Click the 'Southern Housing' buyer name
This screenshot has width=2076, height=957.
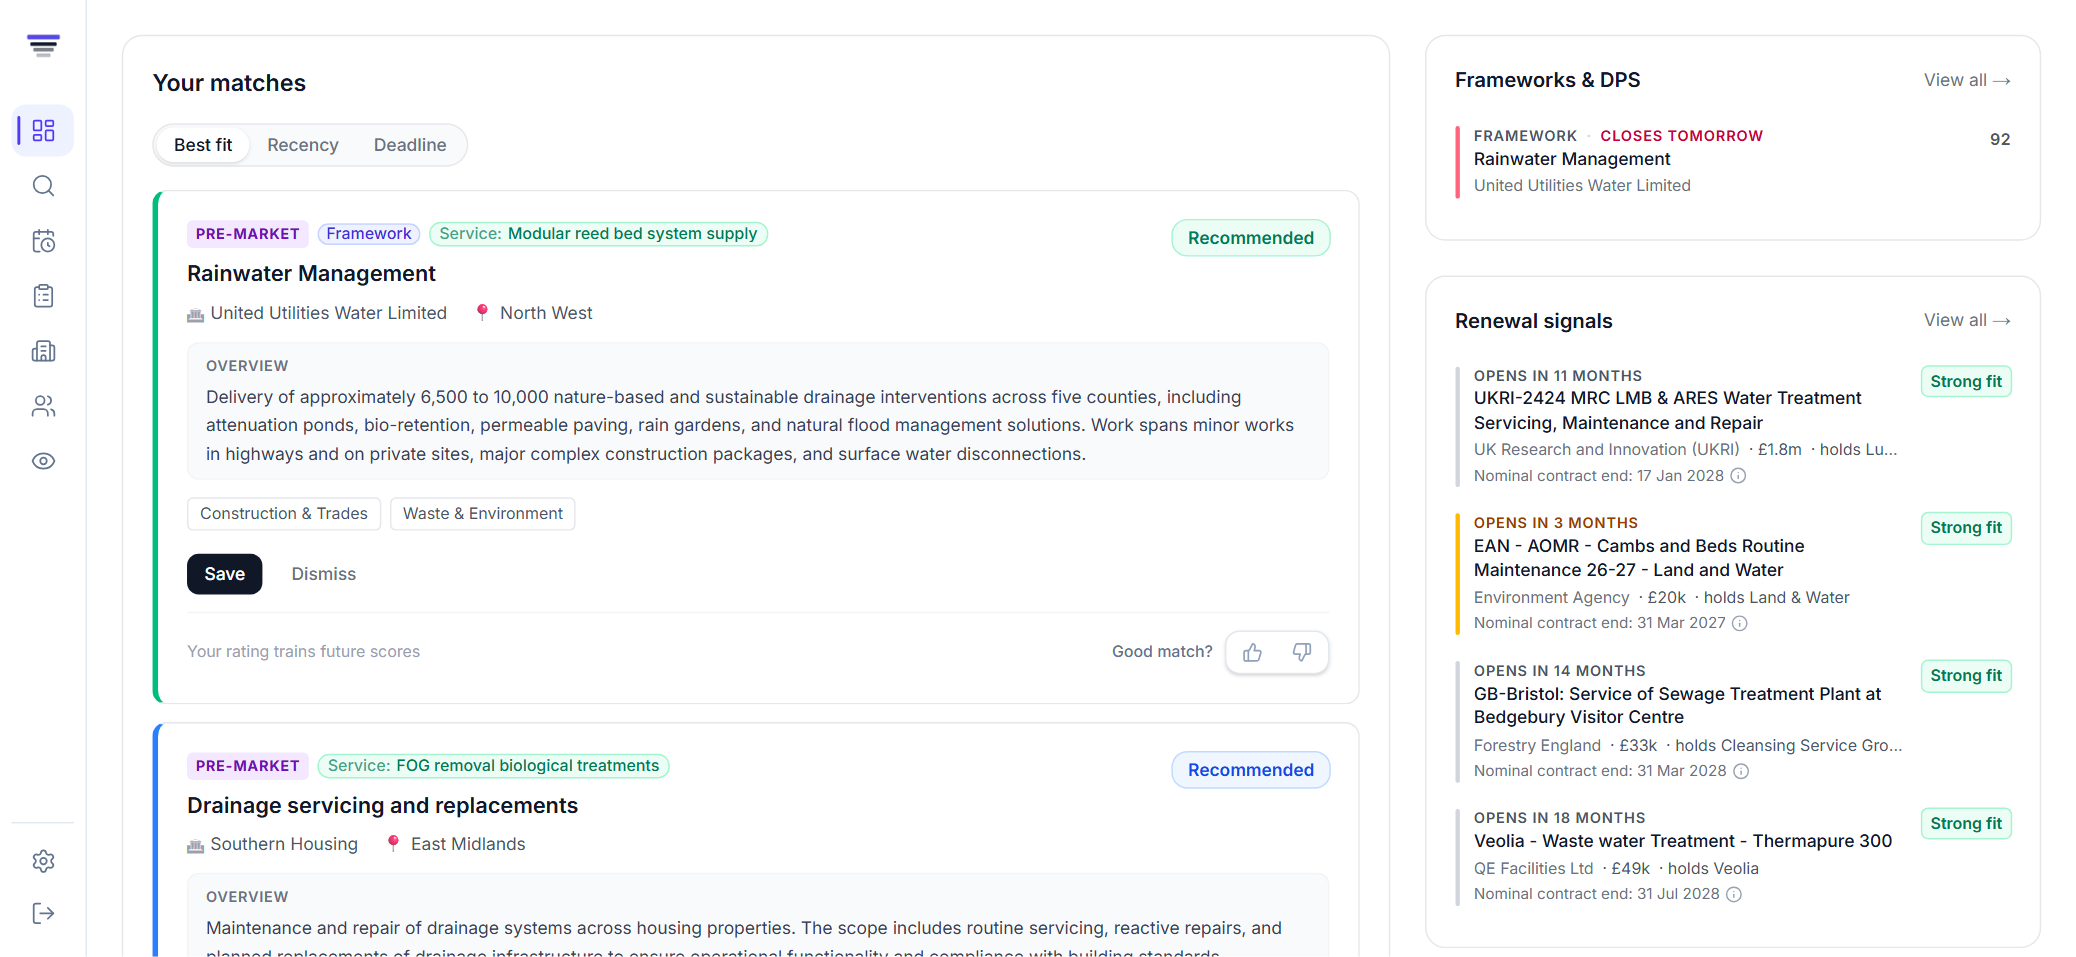pyautogui.click(x=284, y=844)
